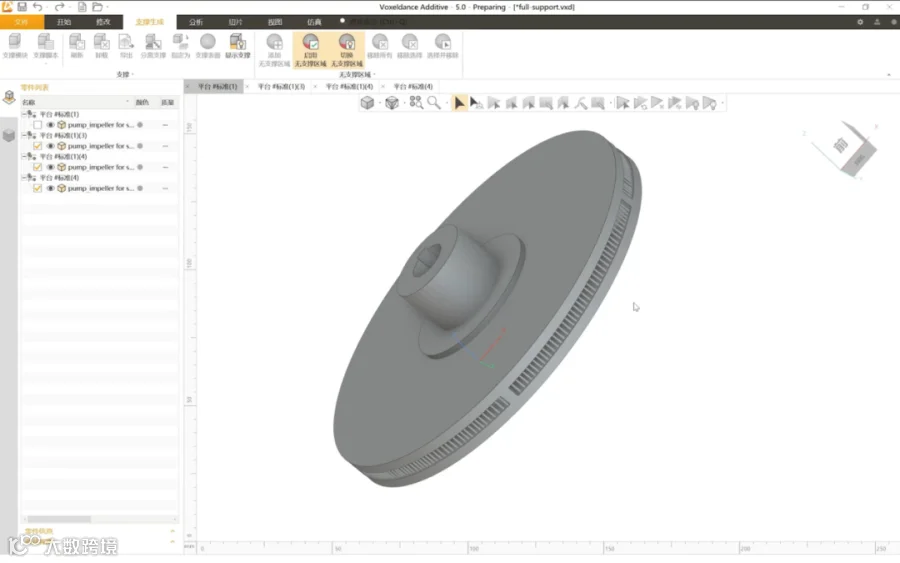This screenshot has height=563, width=900.
Task: Select the black arrow selection tool in viewport toolbar
Action: 459,103
